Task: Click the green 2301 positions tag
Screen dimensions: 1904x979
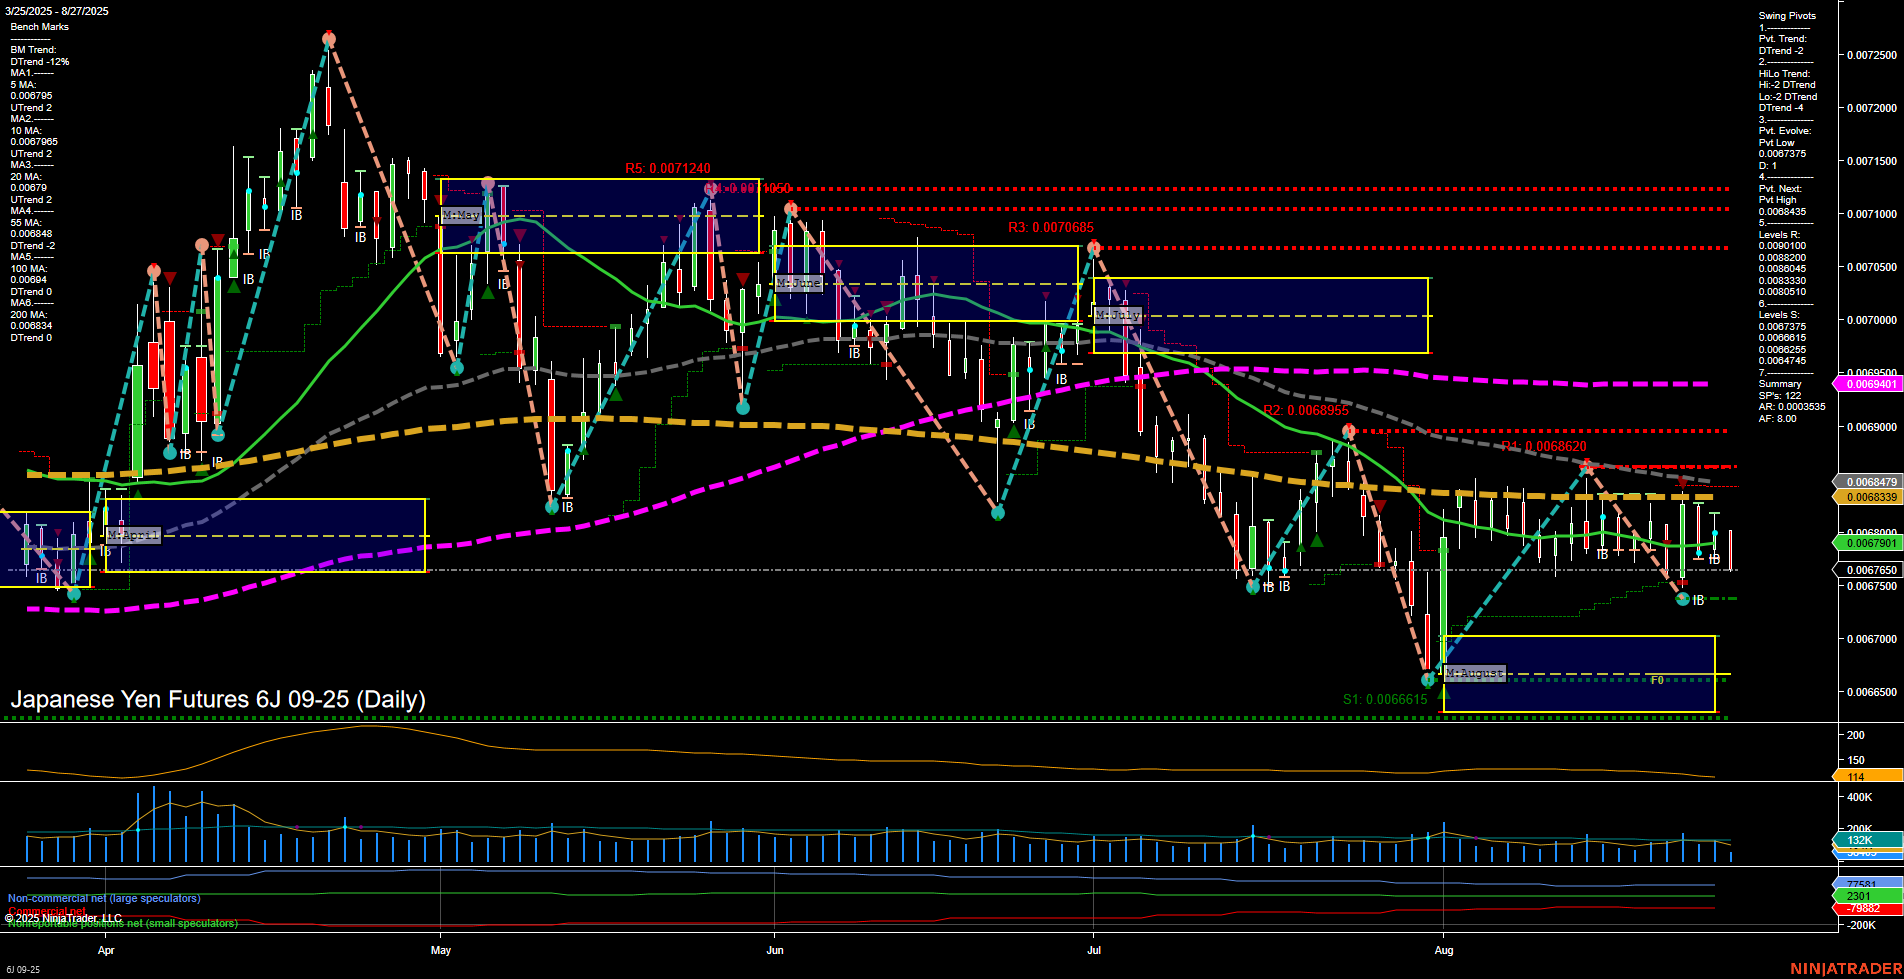Action: (x=1868, y=896)
